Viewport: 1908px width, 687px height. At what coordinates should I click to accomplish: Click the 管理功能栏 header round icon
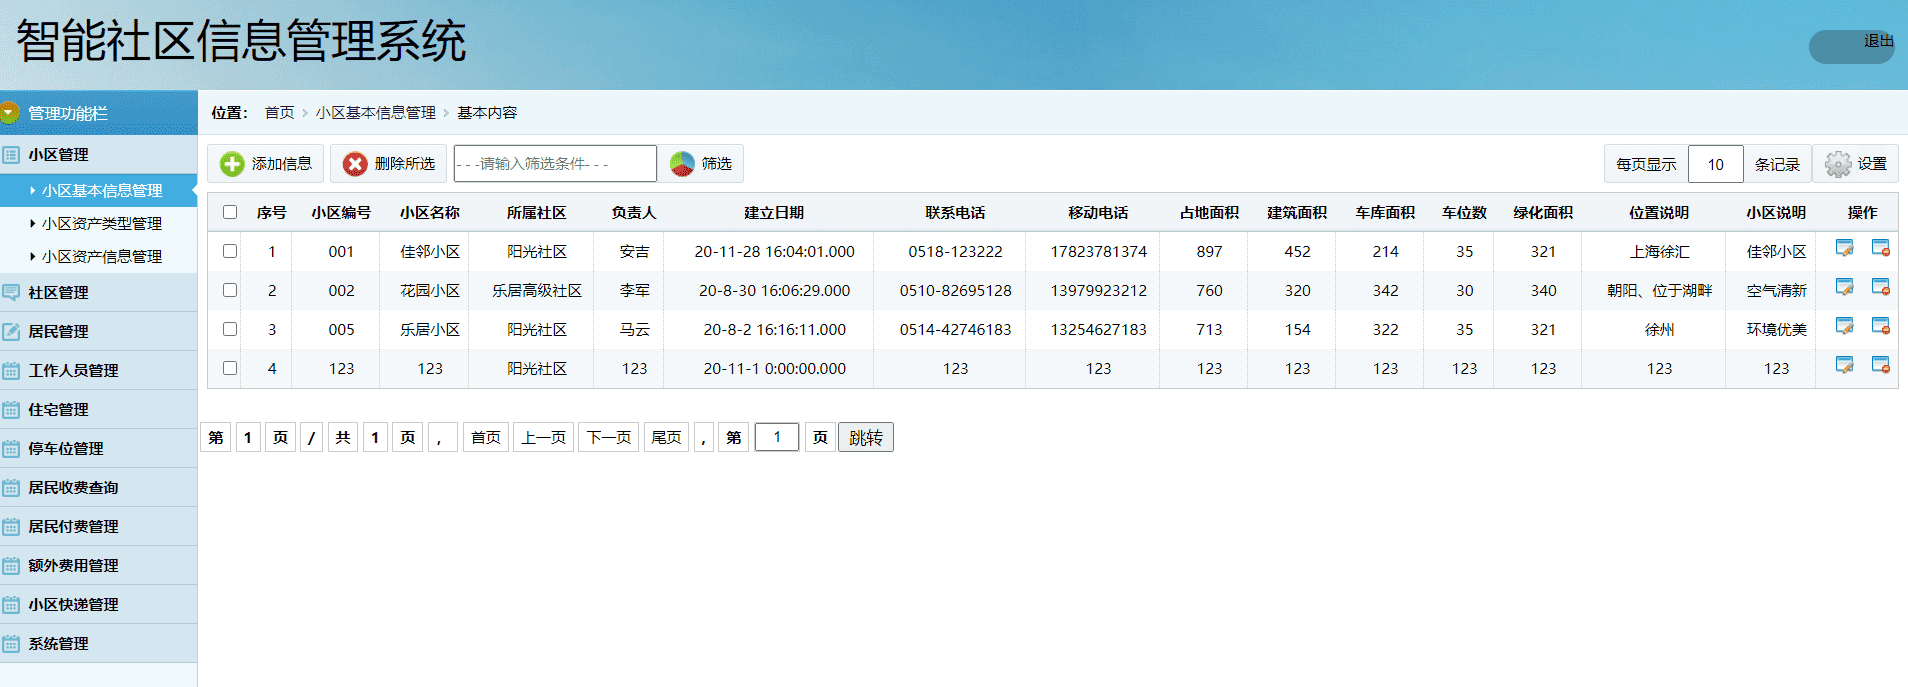(10, 113)
